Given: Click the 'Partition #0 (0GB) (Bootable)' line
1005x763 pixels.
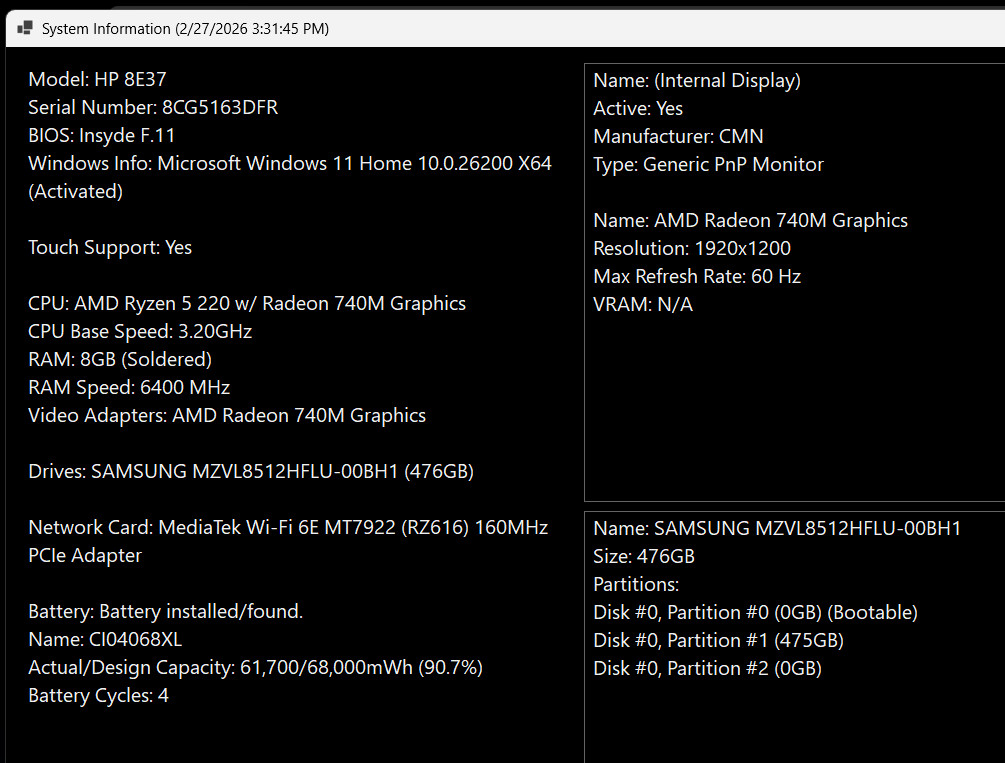Looking at the screenshot, I should (x=755, y=612).
